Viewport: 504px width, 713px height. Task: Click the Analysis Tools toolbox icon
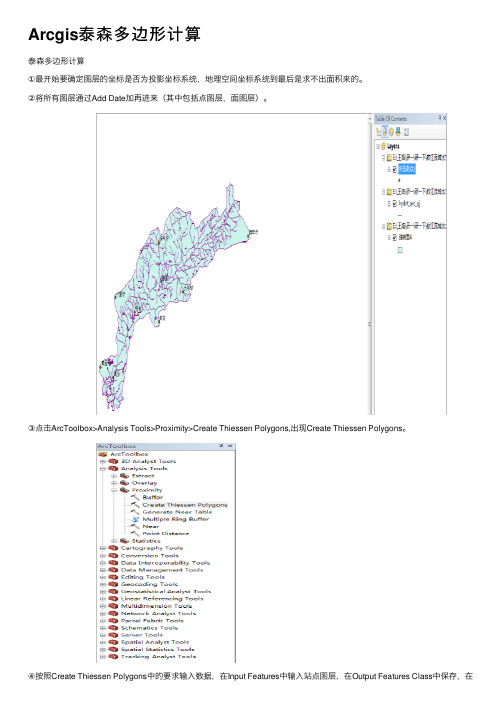click(113, 468)
